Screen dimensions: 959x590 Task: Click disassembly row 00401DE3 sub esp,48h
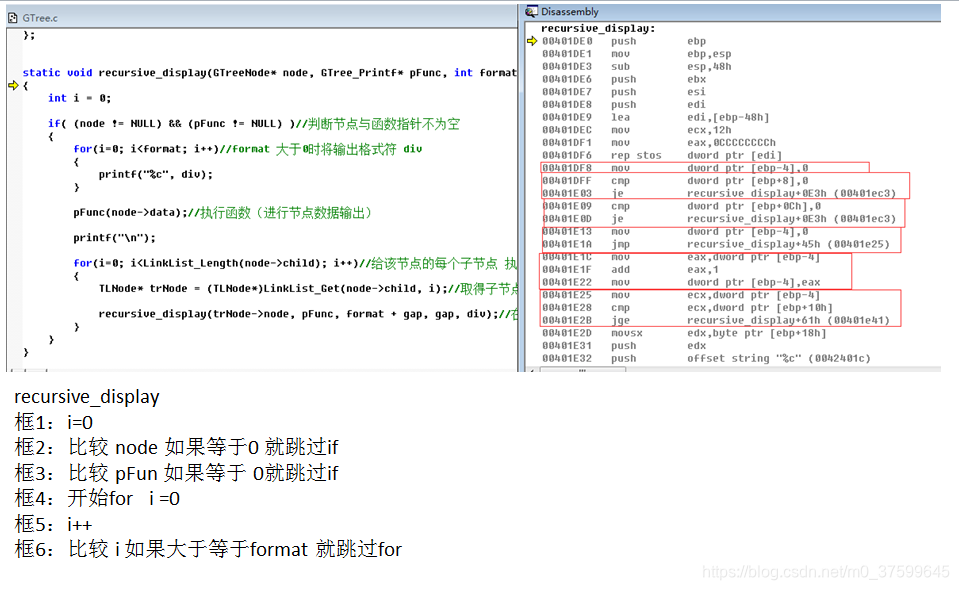(x=637, y=67)
